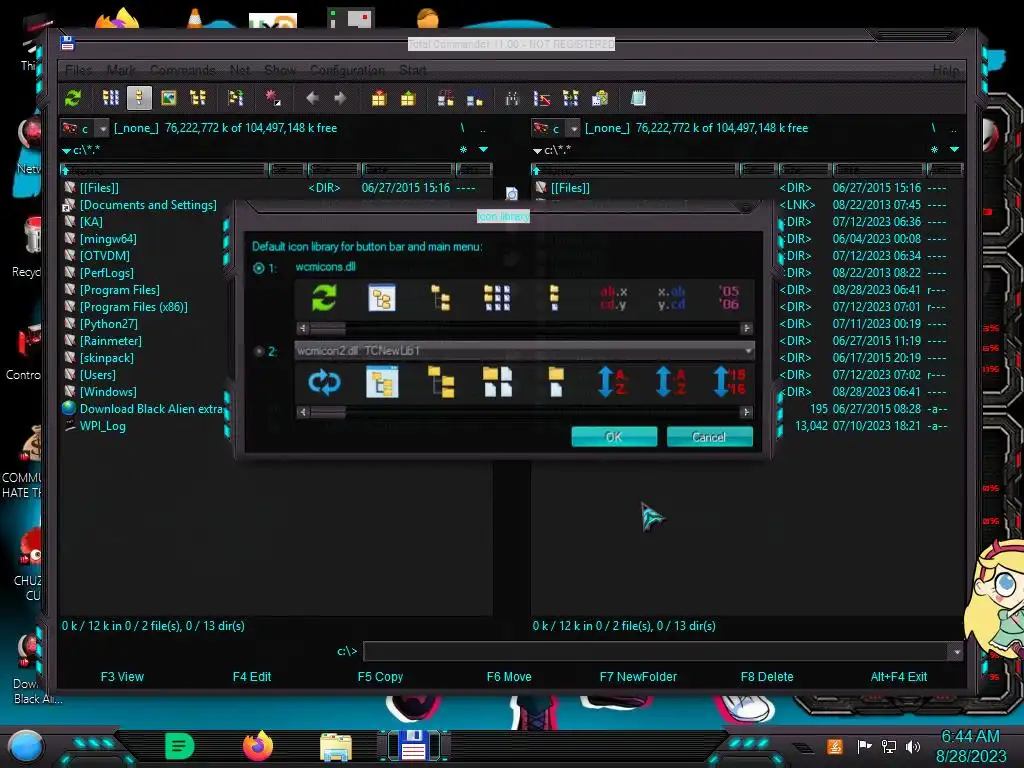Click the highlighted full view toolbar icon
Screen dimensions: 1024x768
(138, 99)
